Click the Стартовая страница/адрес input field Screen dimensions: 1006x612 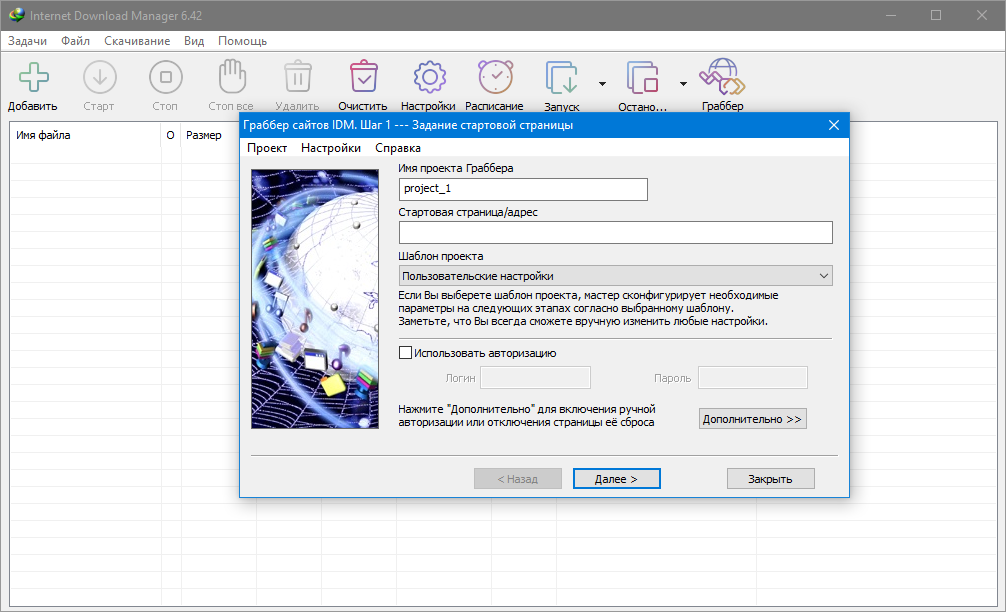(x=615, y=233)
